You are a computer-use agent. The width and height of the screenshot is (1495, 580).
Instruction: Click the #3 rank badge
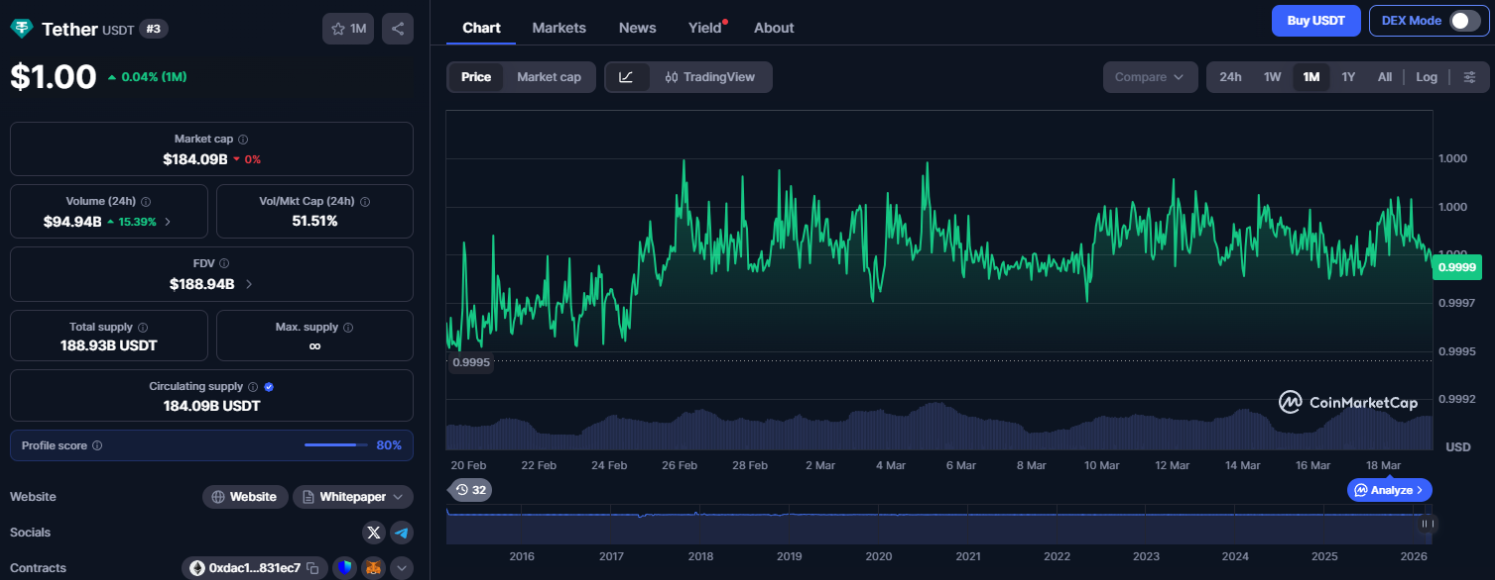pos(153,29)
